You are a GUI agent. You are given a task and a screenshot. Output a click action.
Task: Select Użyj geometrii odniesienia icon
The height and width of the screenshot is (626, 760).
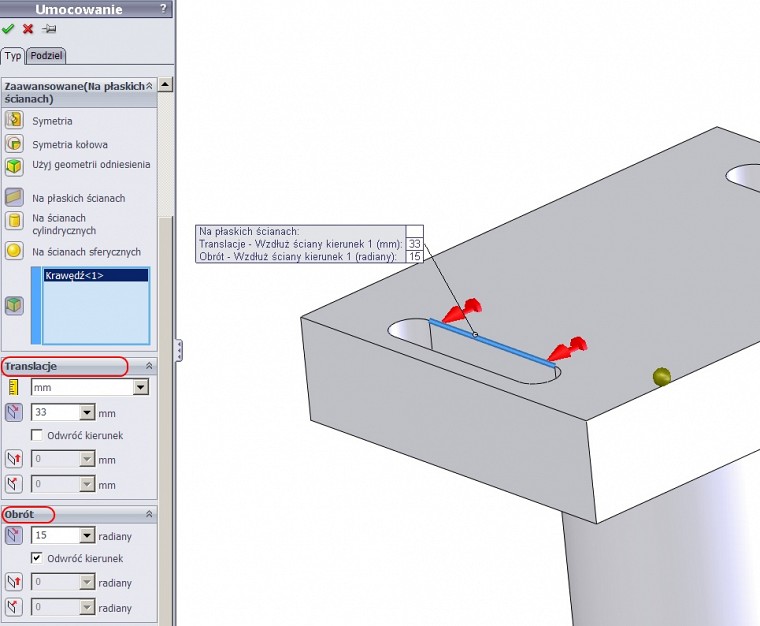pos(14,166)
